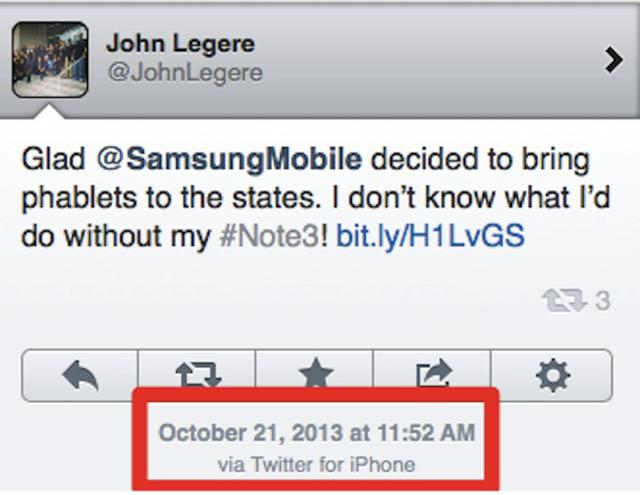Image resolution: width=640 pixels, height=495 pixels.
Task: Click the phrase "I don't know what I'd"
Action: coord(499,198)
